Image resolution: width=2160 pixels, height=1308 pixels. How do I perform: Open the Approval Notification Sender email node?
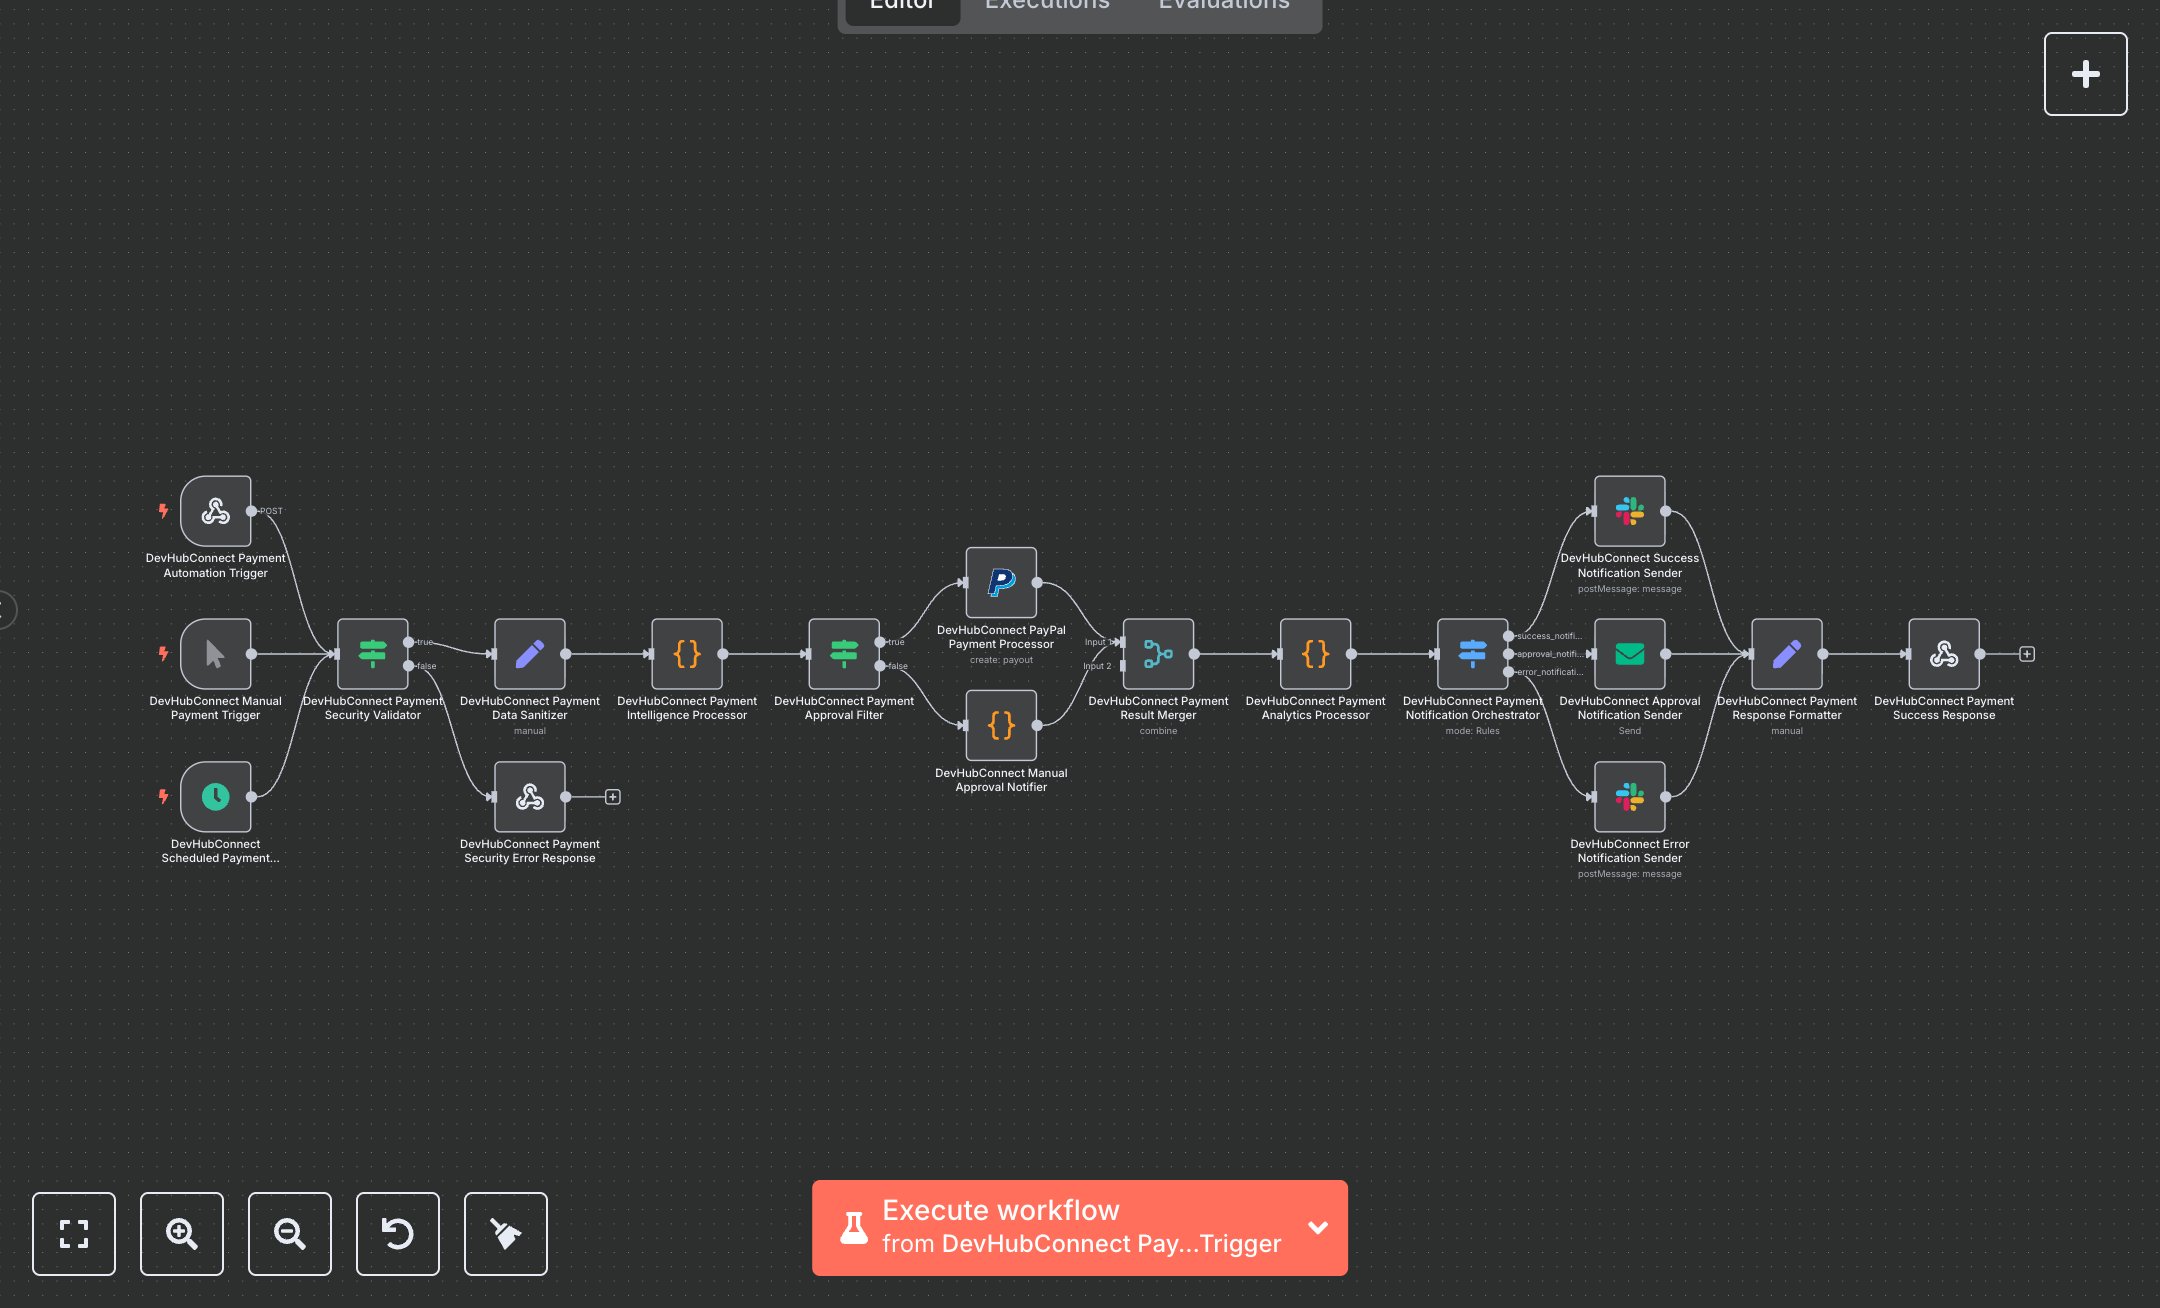click(1629, 654)
